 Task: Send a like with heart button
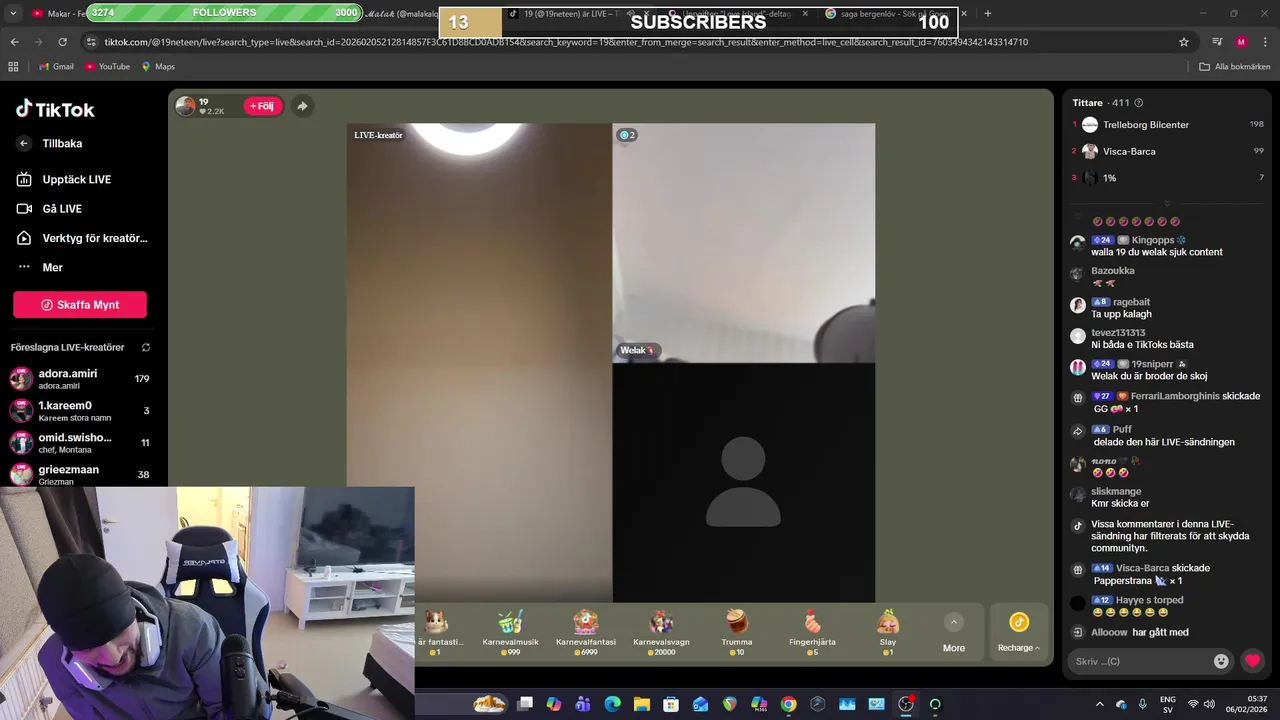[1252, 661]
